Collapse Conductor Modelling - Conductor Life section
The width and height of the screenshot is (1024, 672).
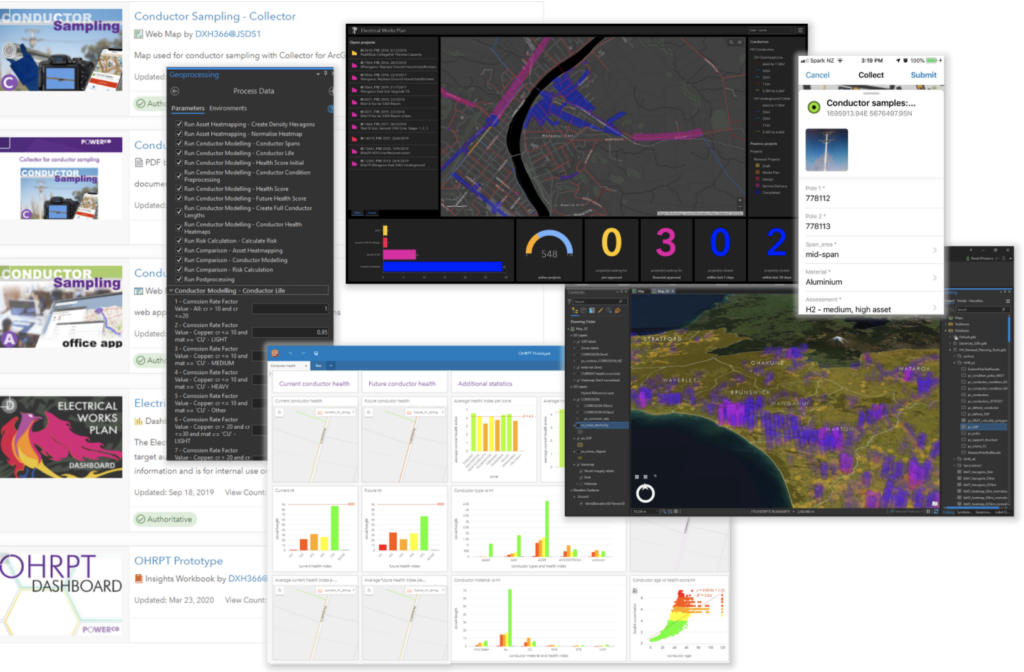click(171, 291)
